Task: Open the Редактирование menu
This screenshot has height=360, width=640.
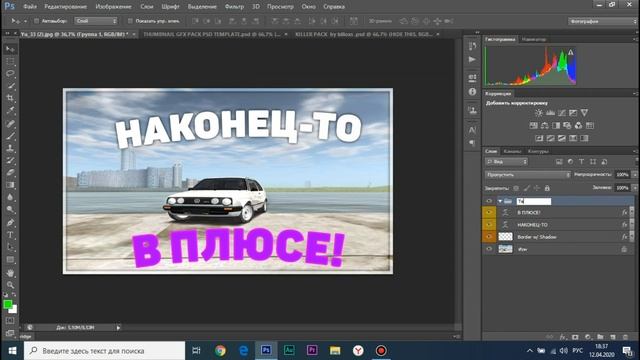Action: 65,7
